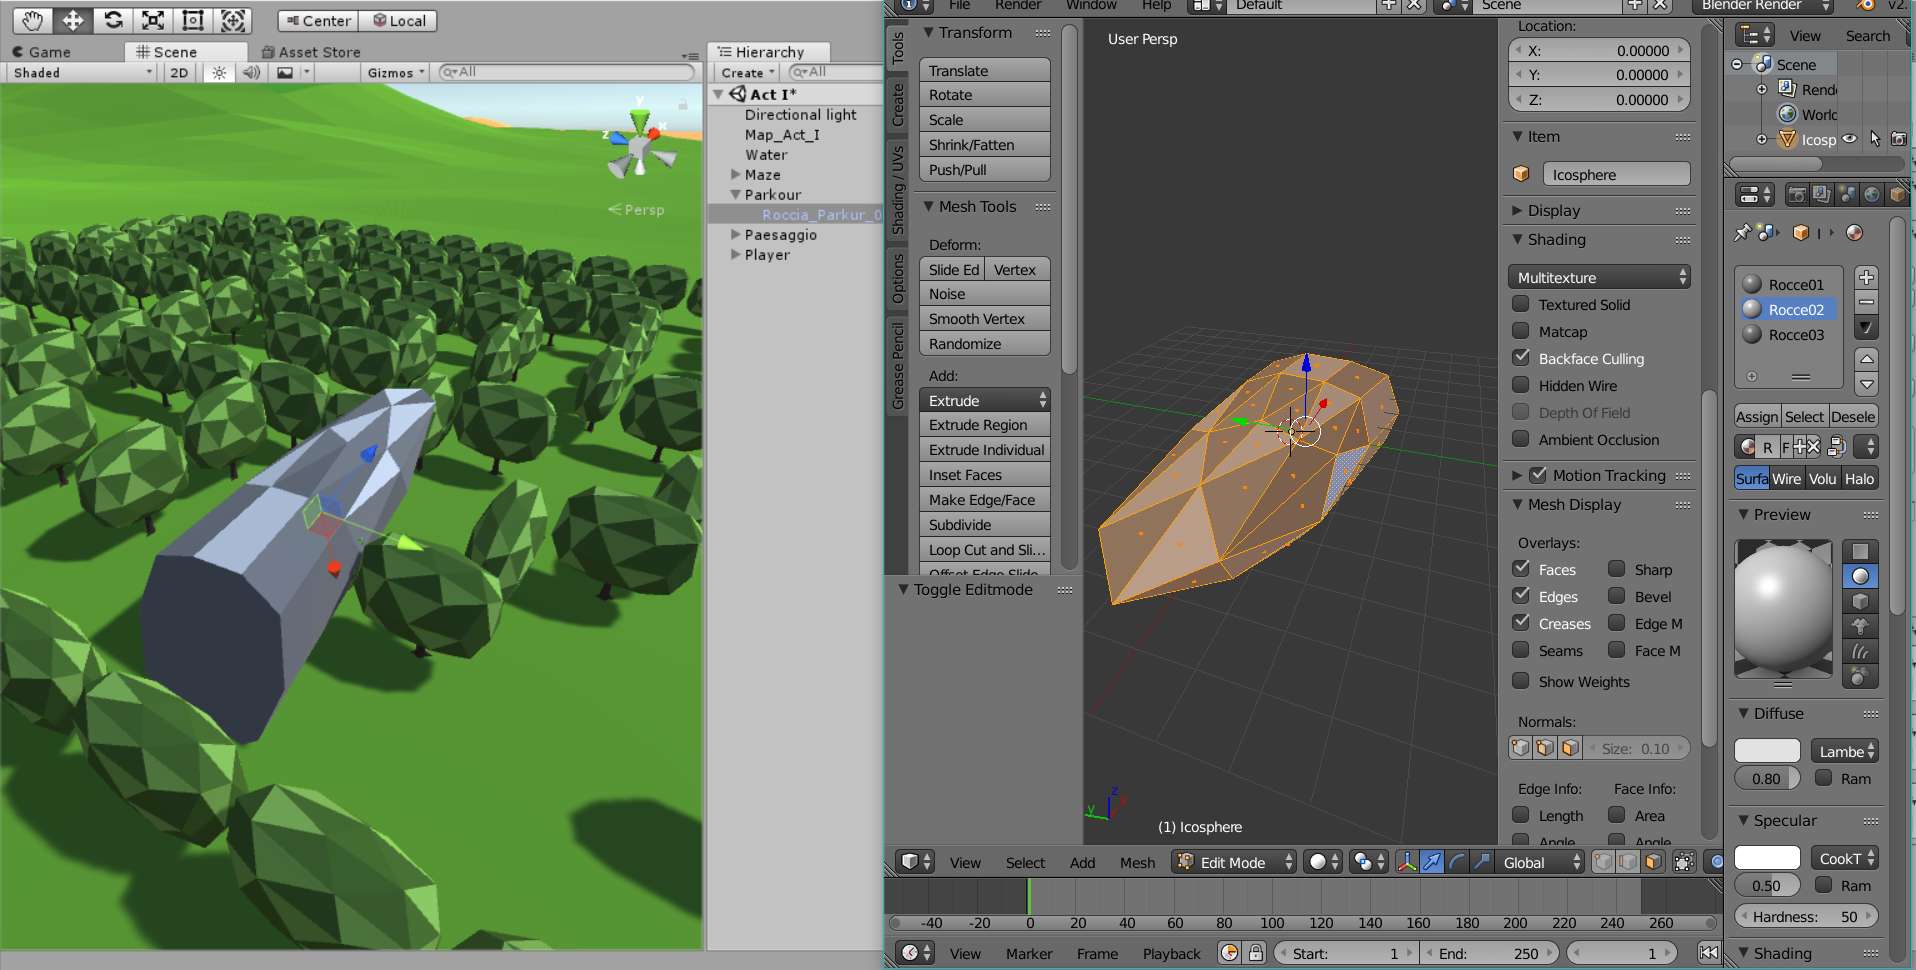Enable Ambient Occlusion checkbox
Image resolution: width=1916 pixels, height=970 pixels.
point(1521,439)
